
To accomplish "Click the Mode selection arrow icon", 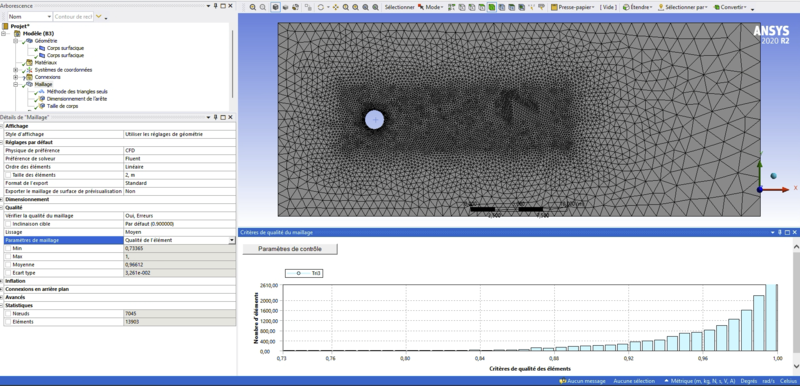I will click(x=421, y=7).
